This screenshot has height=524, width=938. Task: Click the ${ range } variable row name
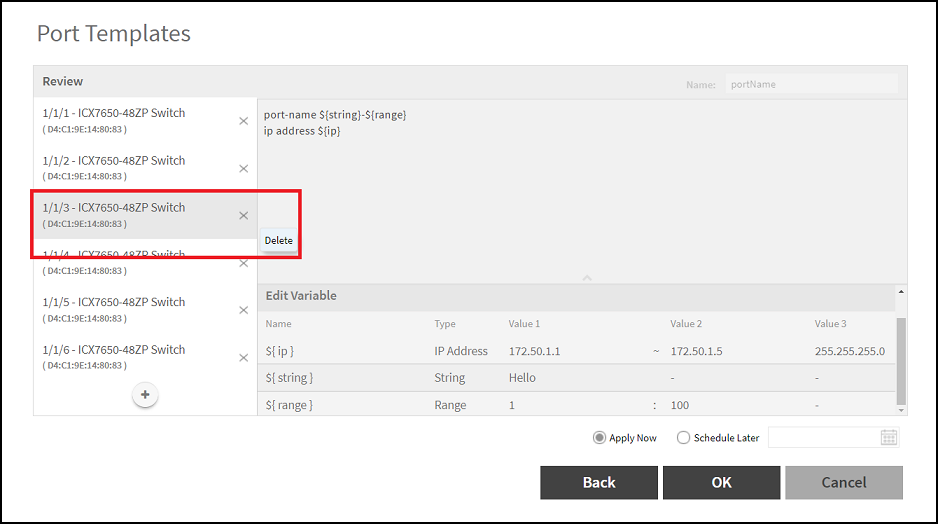[x=290, y=405]
